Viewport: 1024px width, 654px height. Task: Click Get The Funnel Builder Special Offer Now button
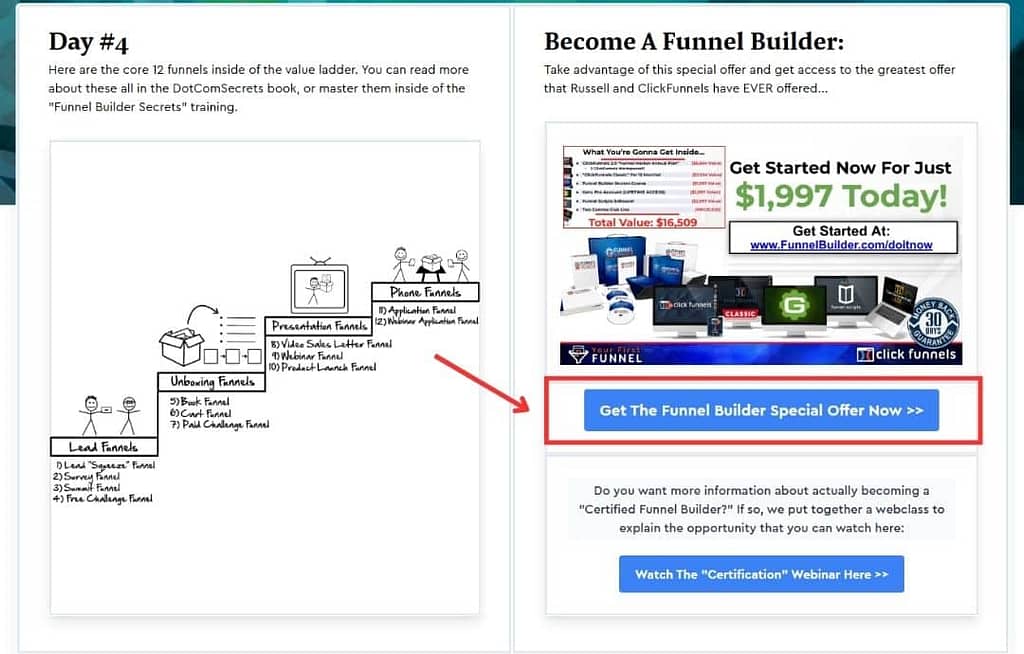pyautogui.click(x=761, y=410)
